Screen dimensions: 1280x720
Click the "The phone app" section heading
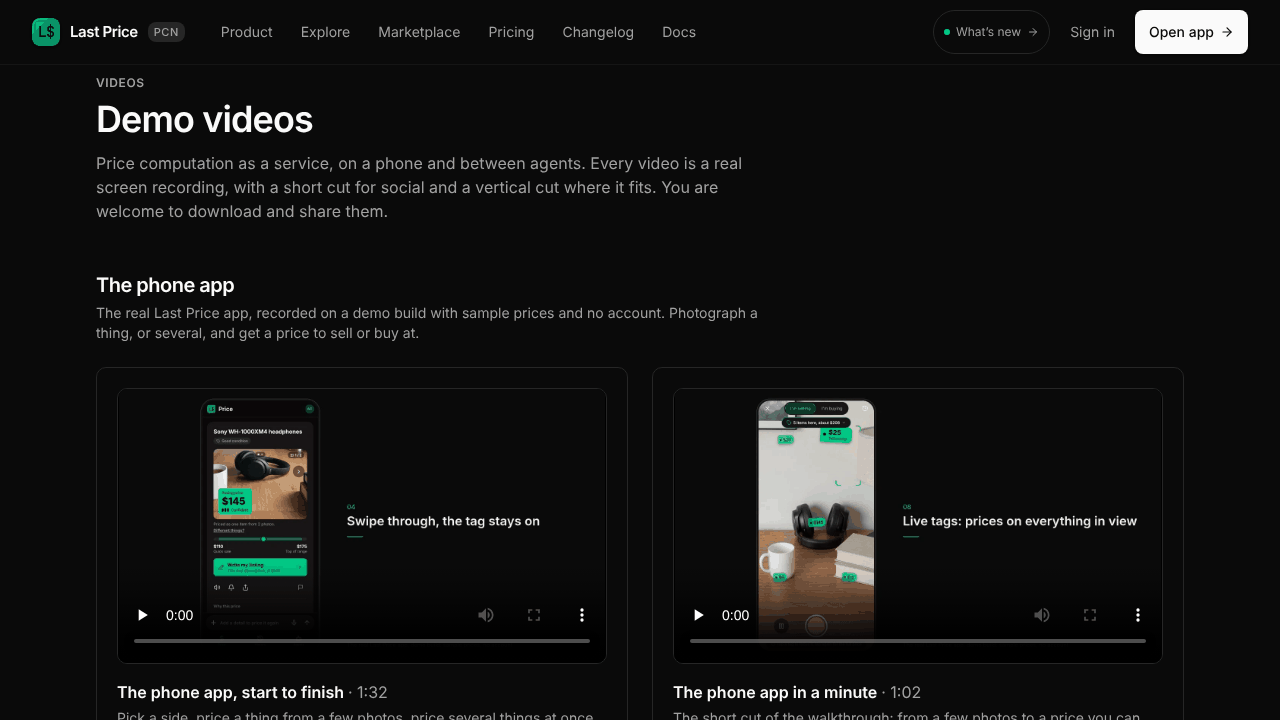(x=165, y=285)
